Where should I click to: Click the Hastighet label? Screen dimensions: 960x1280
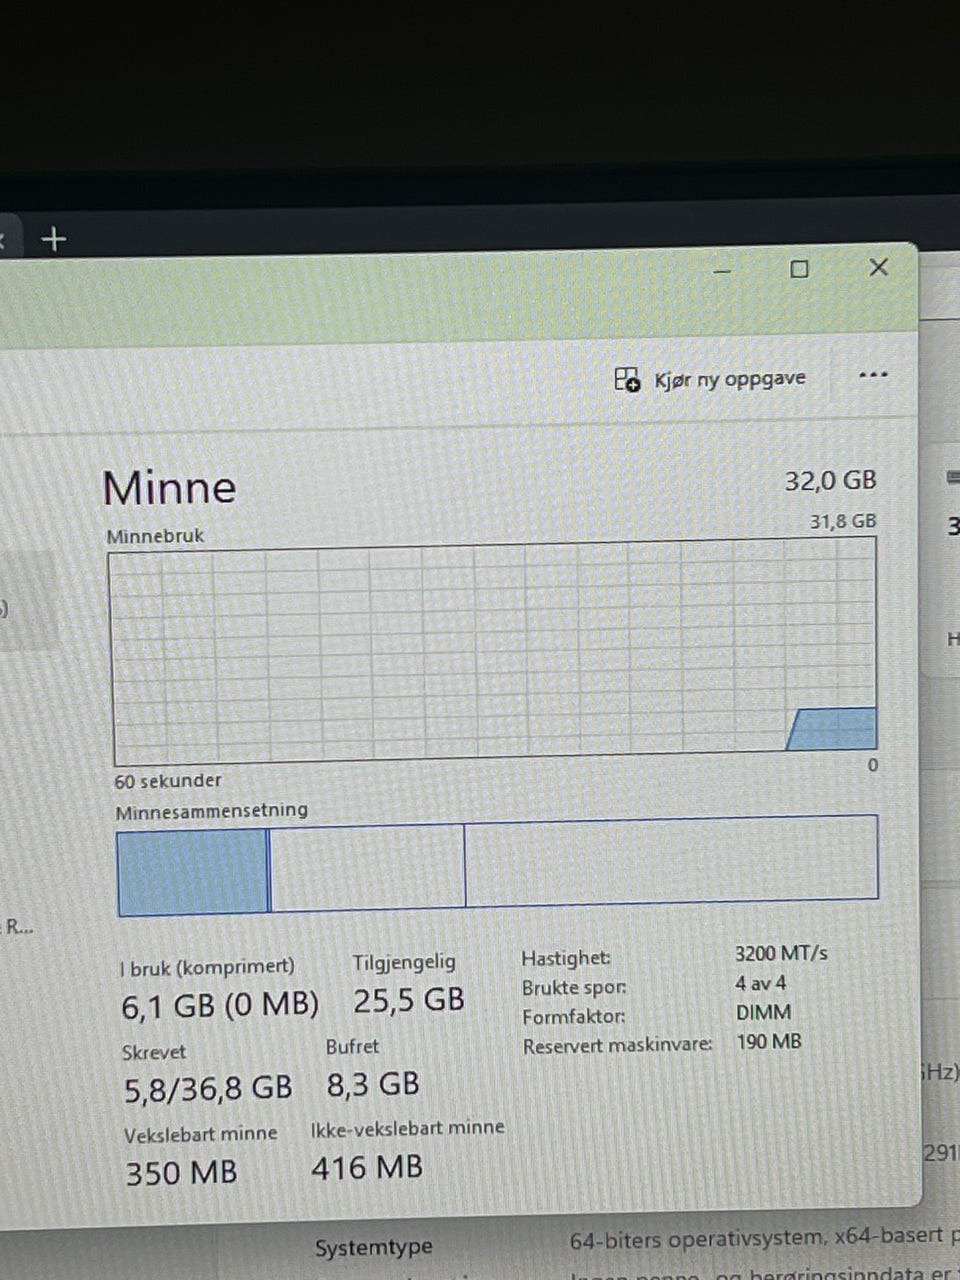[566, 958]
